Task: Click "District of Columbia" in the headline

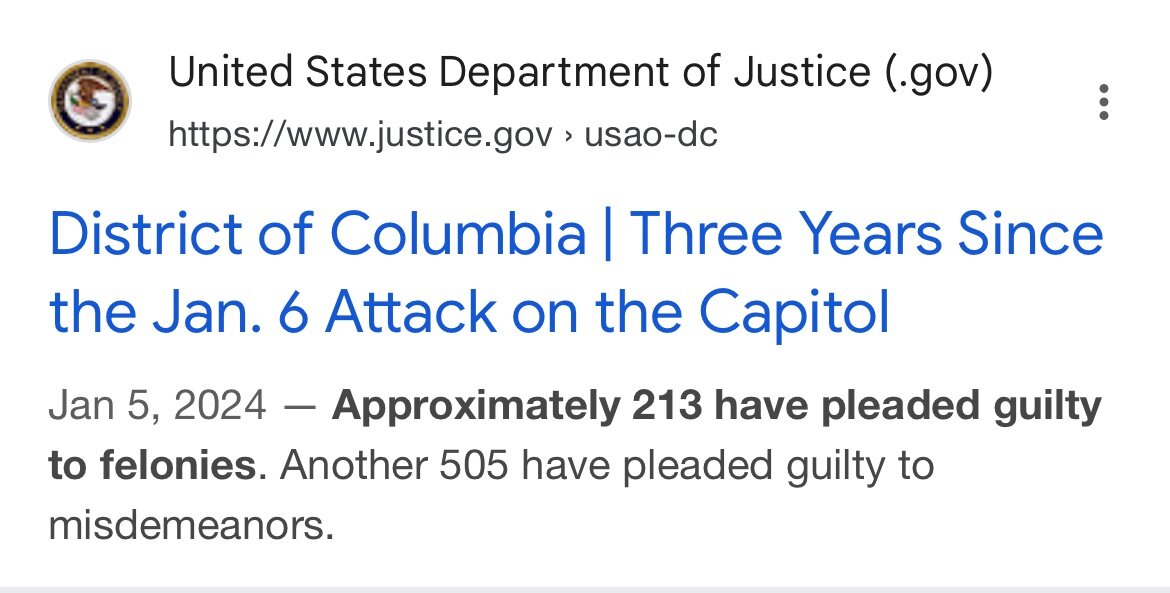Action: pyautogui.click(x=317, y=234)
